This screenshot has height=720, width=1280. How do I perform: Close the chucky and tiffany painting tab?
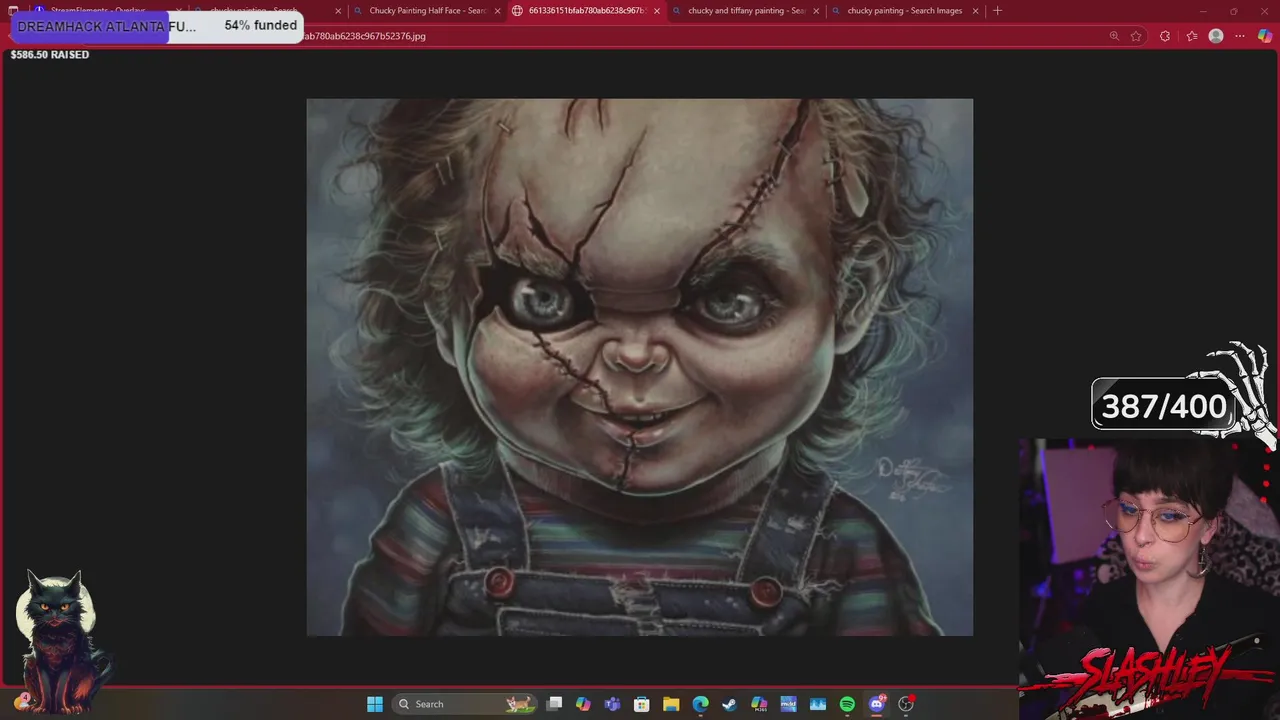tap(816, 11)
